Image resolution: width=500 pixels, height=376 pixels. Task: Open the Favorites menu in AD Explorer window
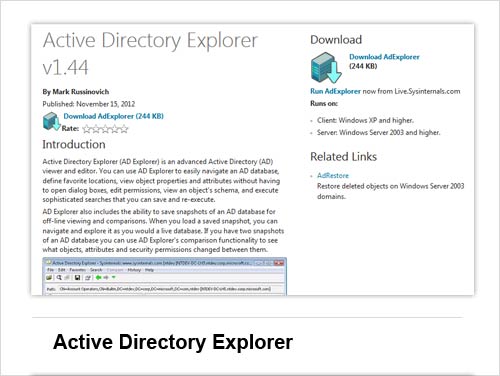[78, 270]
